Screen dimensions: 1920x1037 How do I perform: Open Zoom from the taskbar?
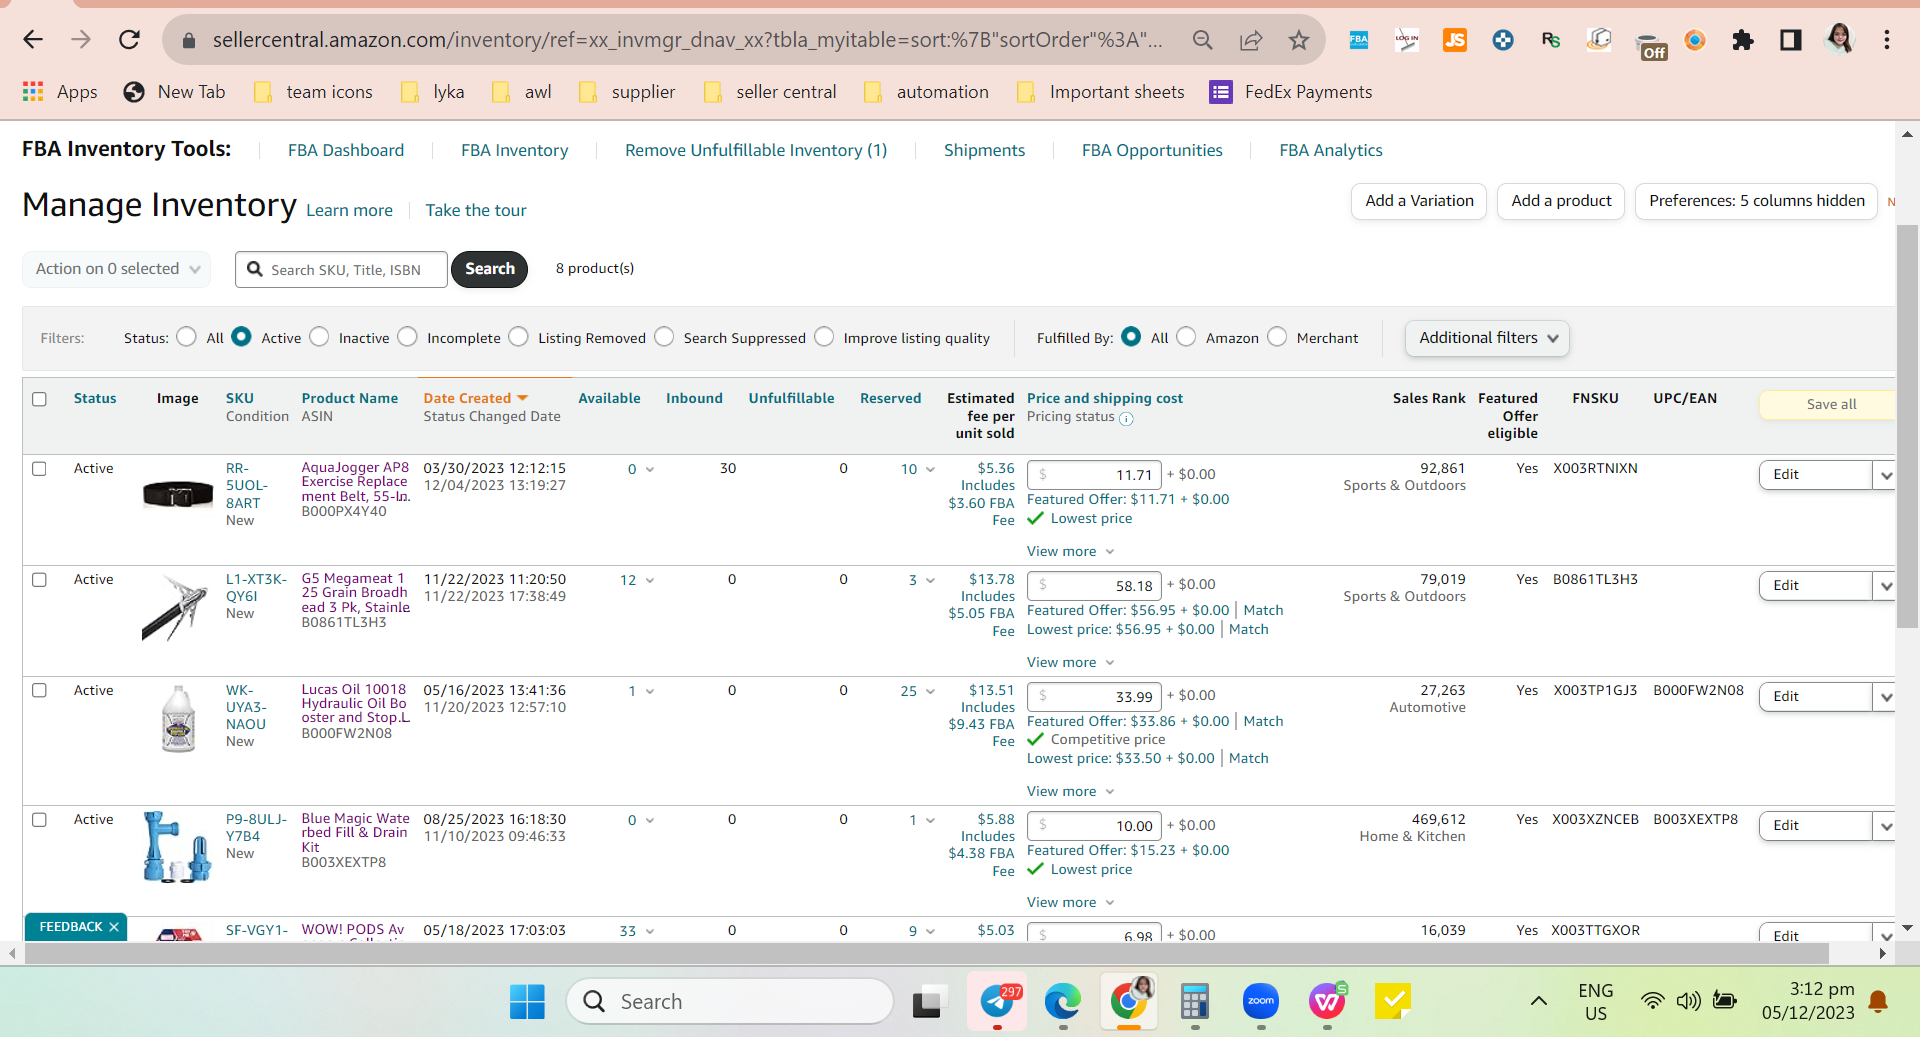[x=1261, y=1001]
